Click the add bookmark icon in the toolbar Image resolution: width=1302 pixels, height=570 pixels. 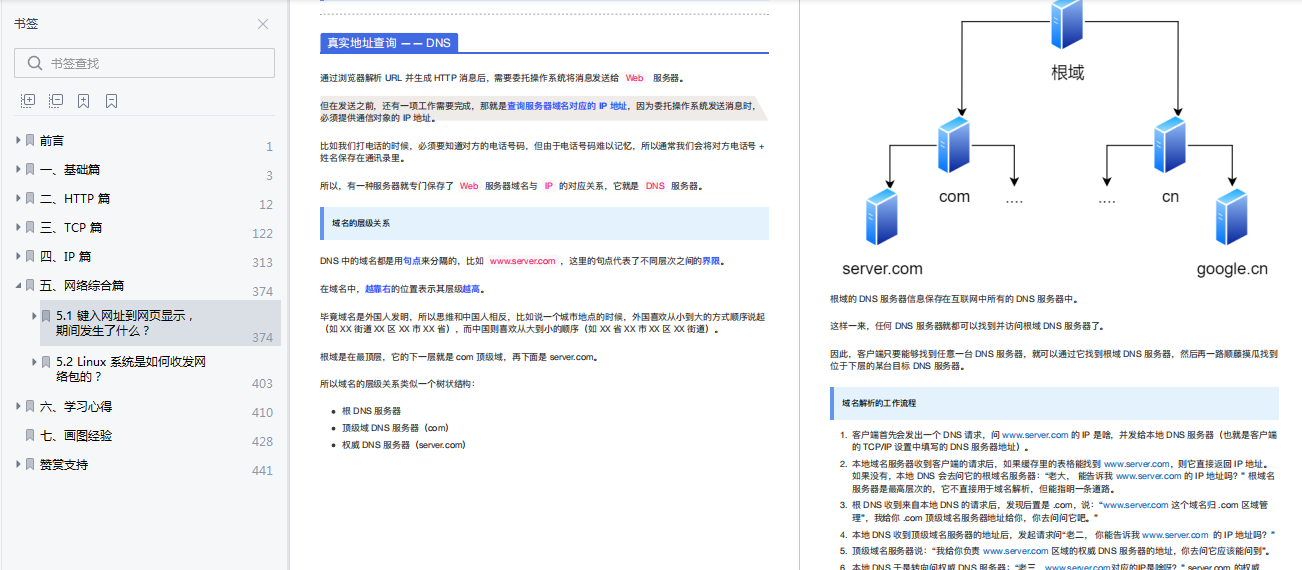[84, 101]
